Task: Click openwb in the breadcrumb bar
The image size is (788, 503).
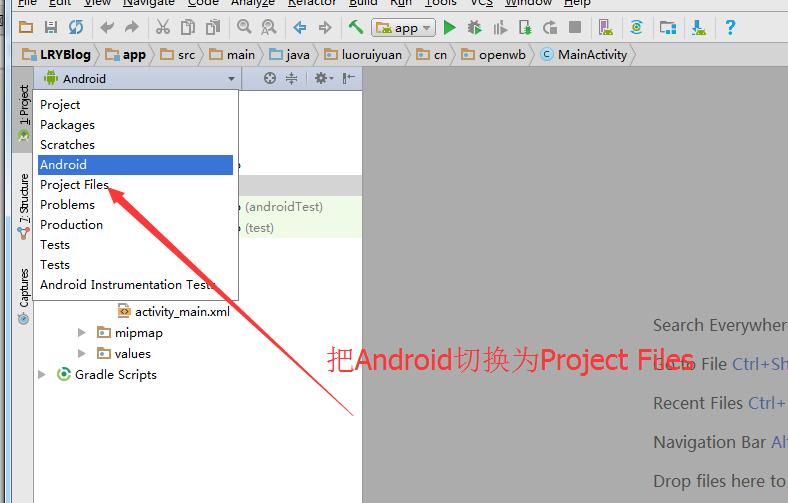Action: [x=494, y=55]
